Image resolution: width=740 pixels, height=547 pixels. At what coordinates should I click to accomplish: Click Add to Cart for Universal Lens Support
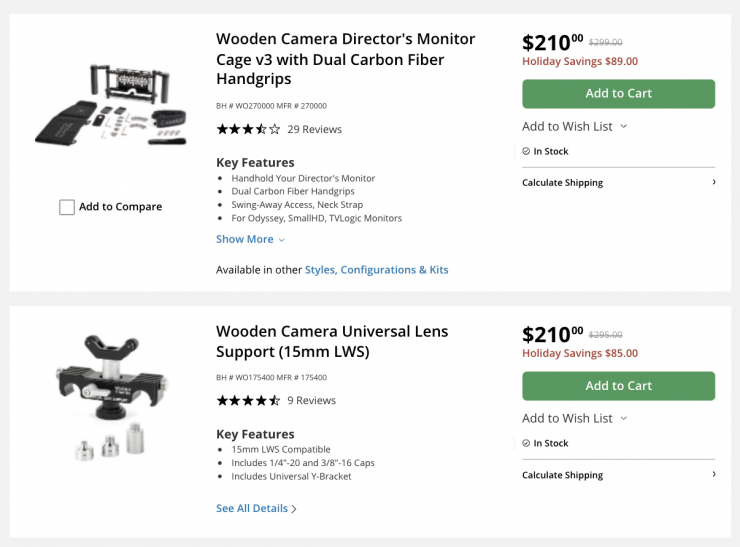(618, 386)
